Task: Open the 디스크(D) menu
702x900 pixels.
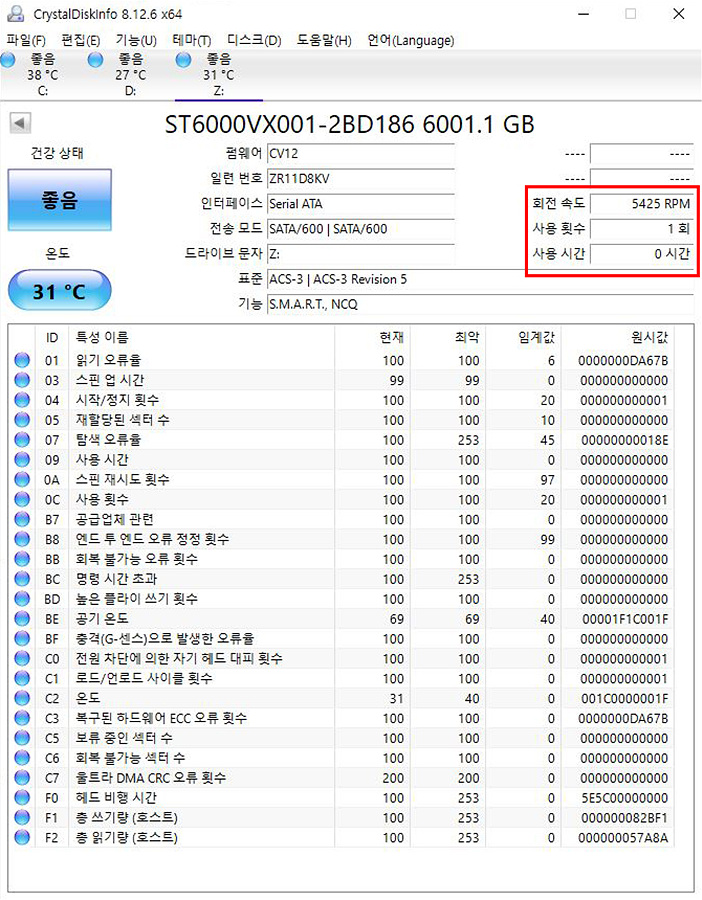Action: click(x=254, y=40)
